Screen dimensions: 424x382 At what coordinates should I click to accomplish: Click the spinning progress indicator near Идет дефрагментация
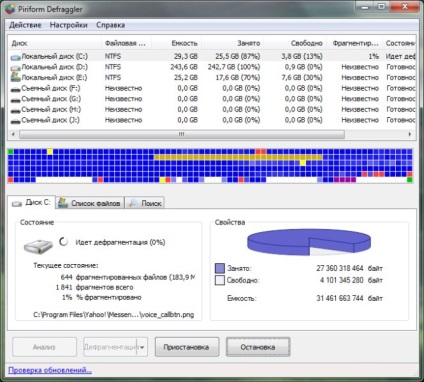(63, 242)
